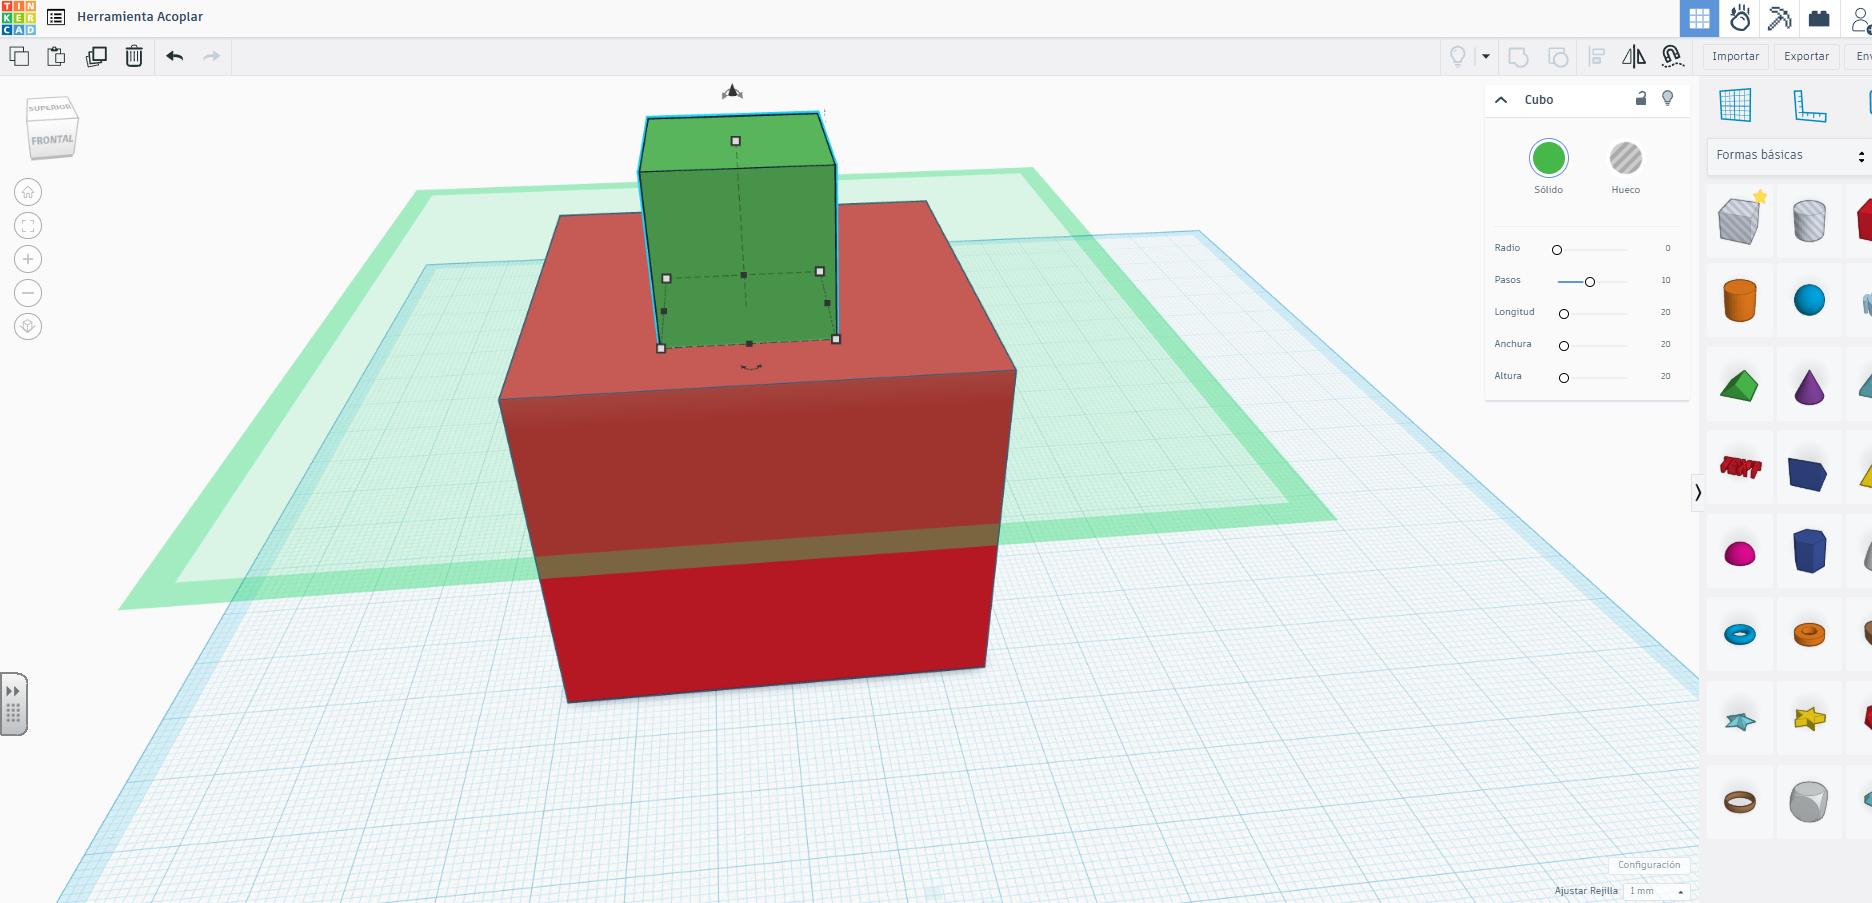Set shape to Sólido
This screenshot has width=1872, height=903.
[x=1548, y=159]
